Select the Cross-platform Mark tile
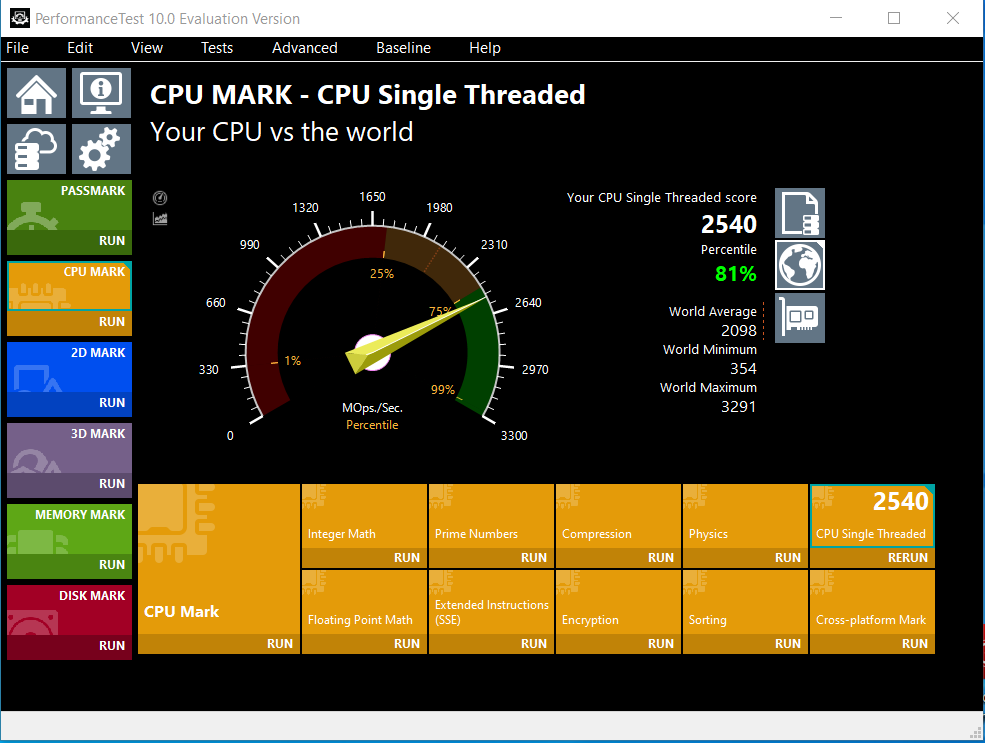Viewport: 985px width, 743px height. click(x=872, y=602)
